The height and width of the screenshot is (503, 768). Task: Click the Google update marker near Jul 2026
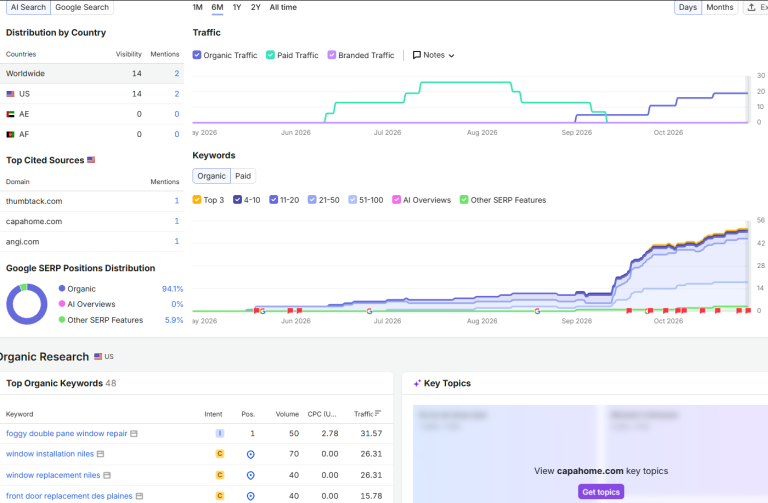369,311
